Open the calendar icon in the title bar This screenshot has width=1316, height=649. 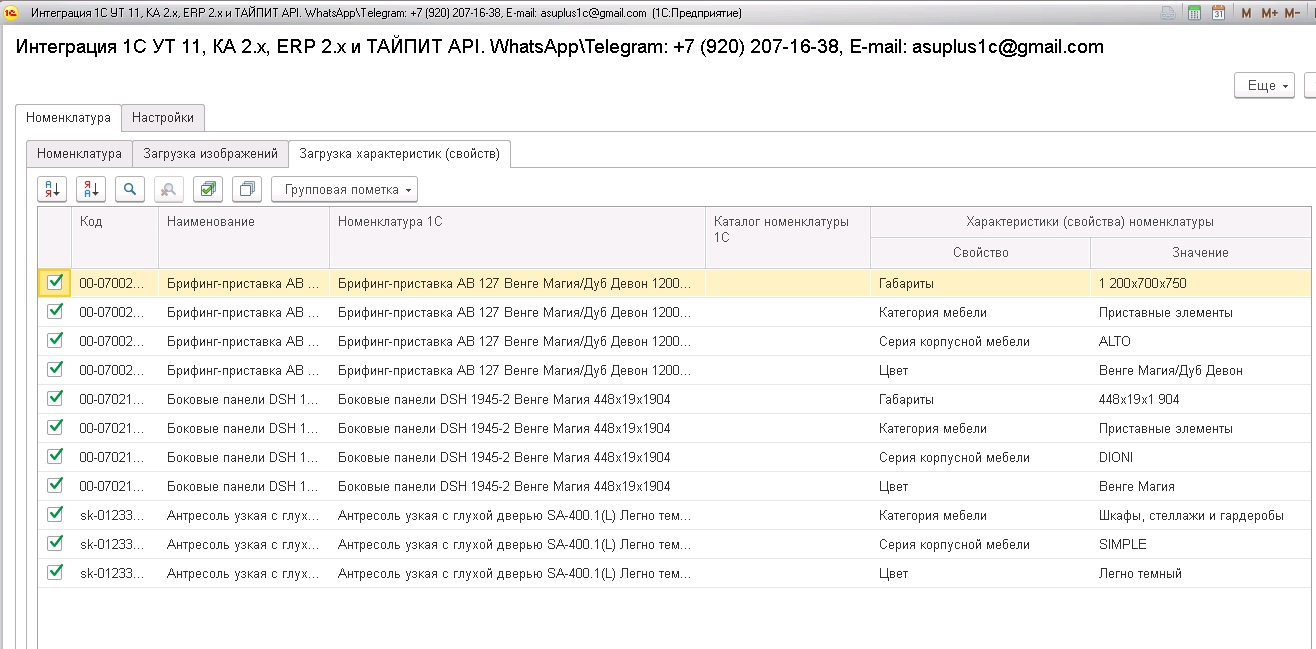pyautogui.click(x=1219, y=13)
